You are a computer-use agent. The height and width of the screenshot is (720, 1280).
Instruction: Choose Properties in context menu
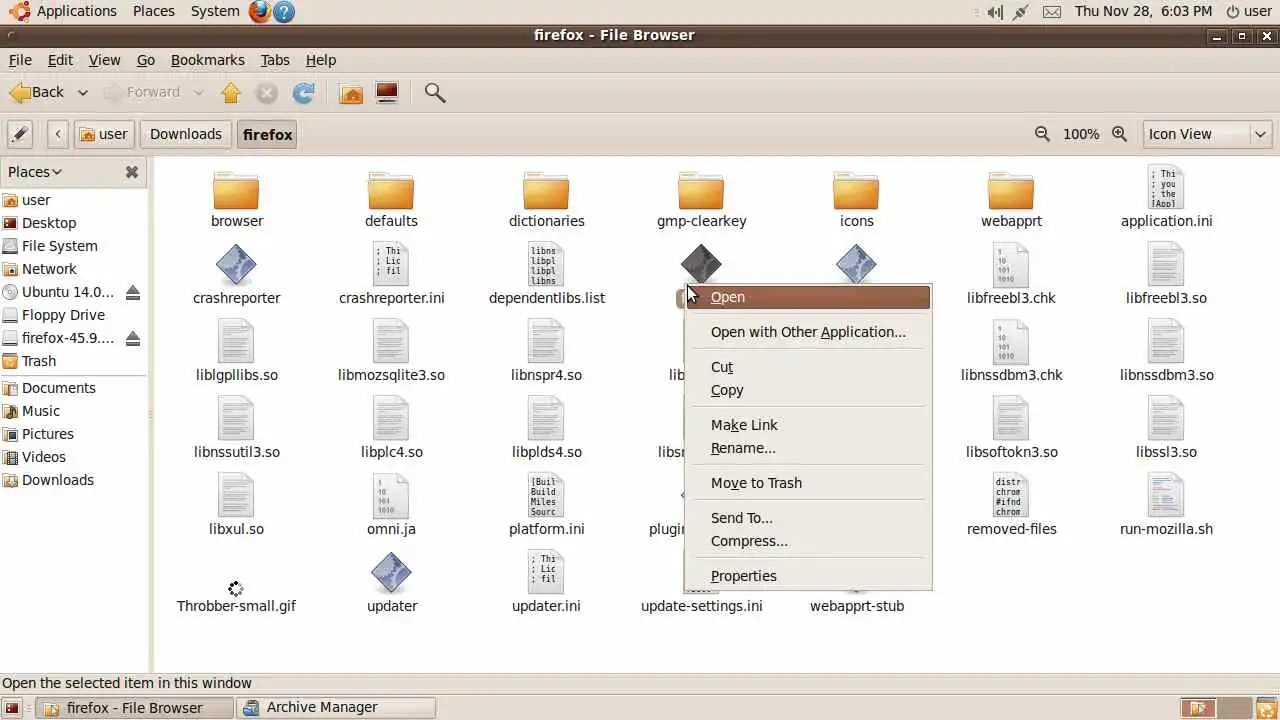[808, 576]
